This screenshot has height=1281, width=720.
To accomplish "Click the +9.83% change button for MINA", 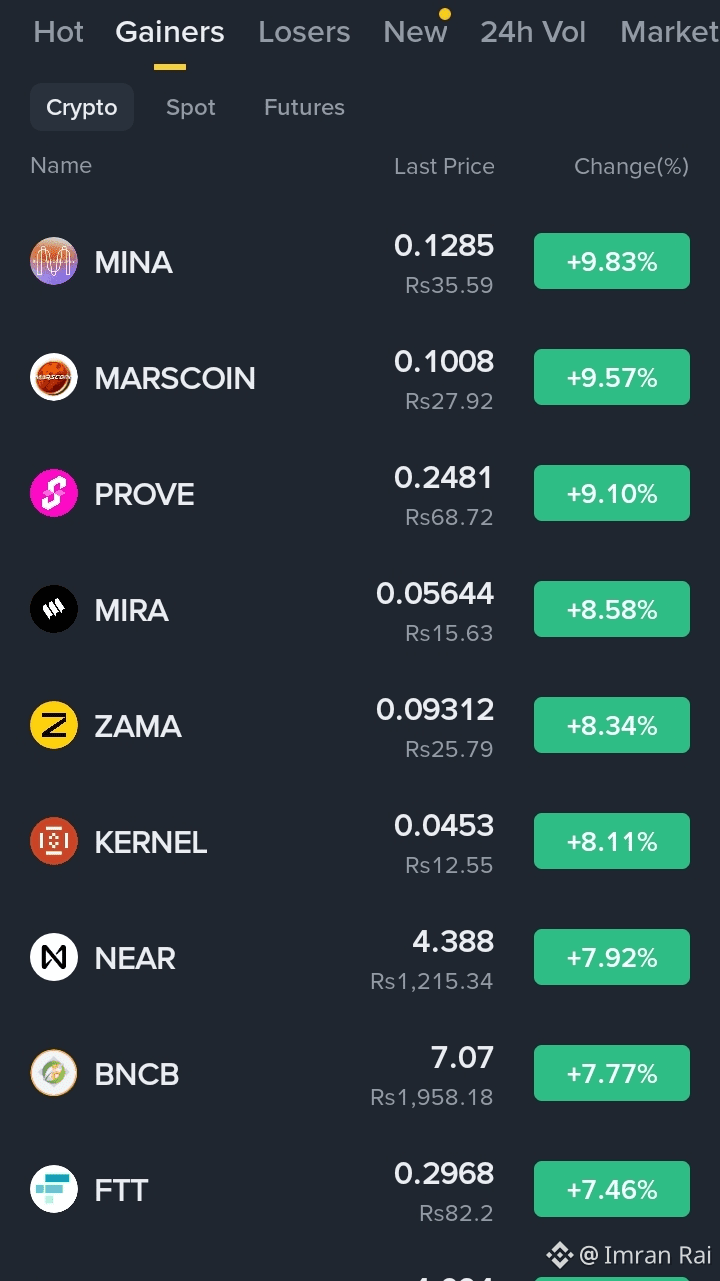I will tap(612, 261).
